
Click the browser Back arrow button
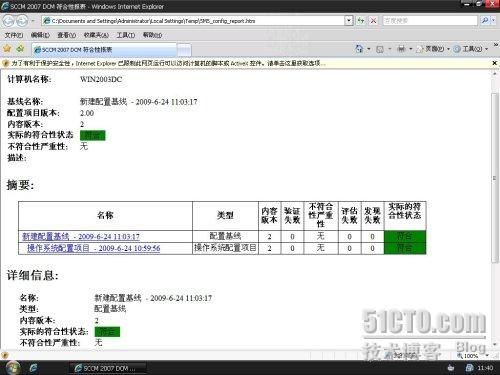pyautogui.click(x=8, y=21)
